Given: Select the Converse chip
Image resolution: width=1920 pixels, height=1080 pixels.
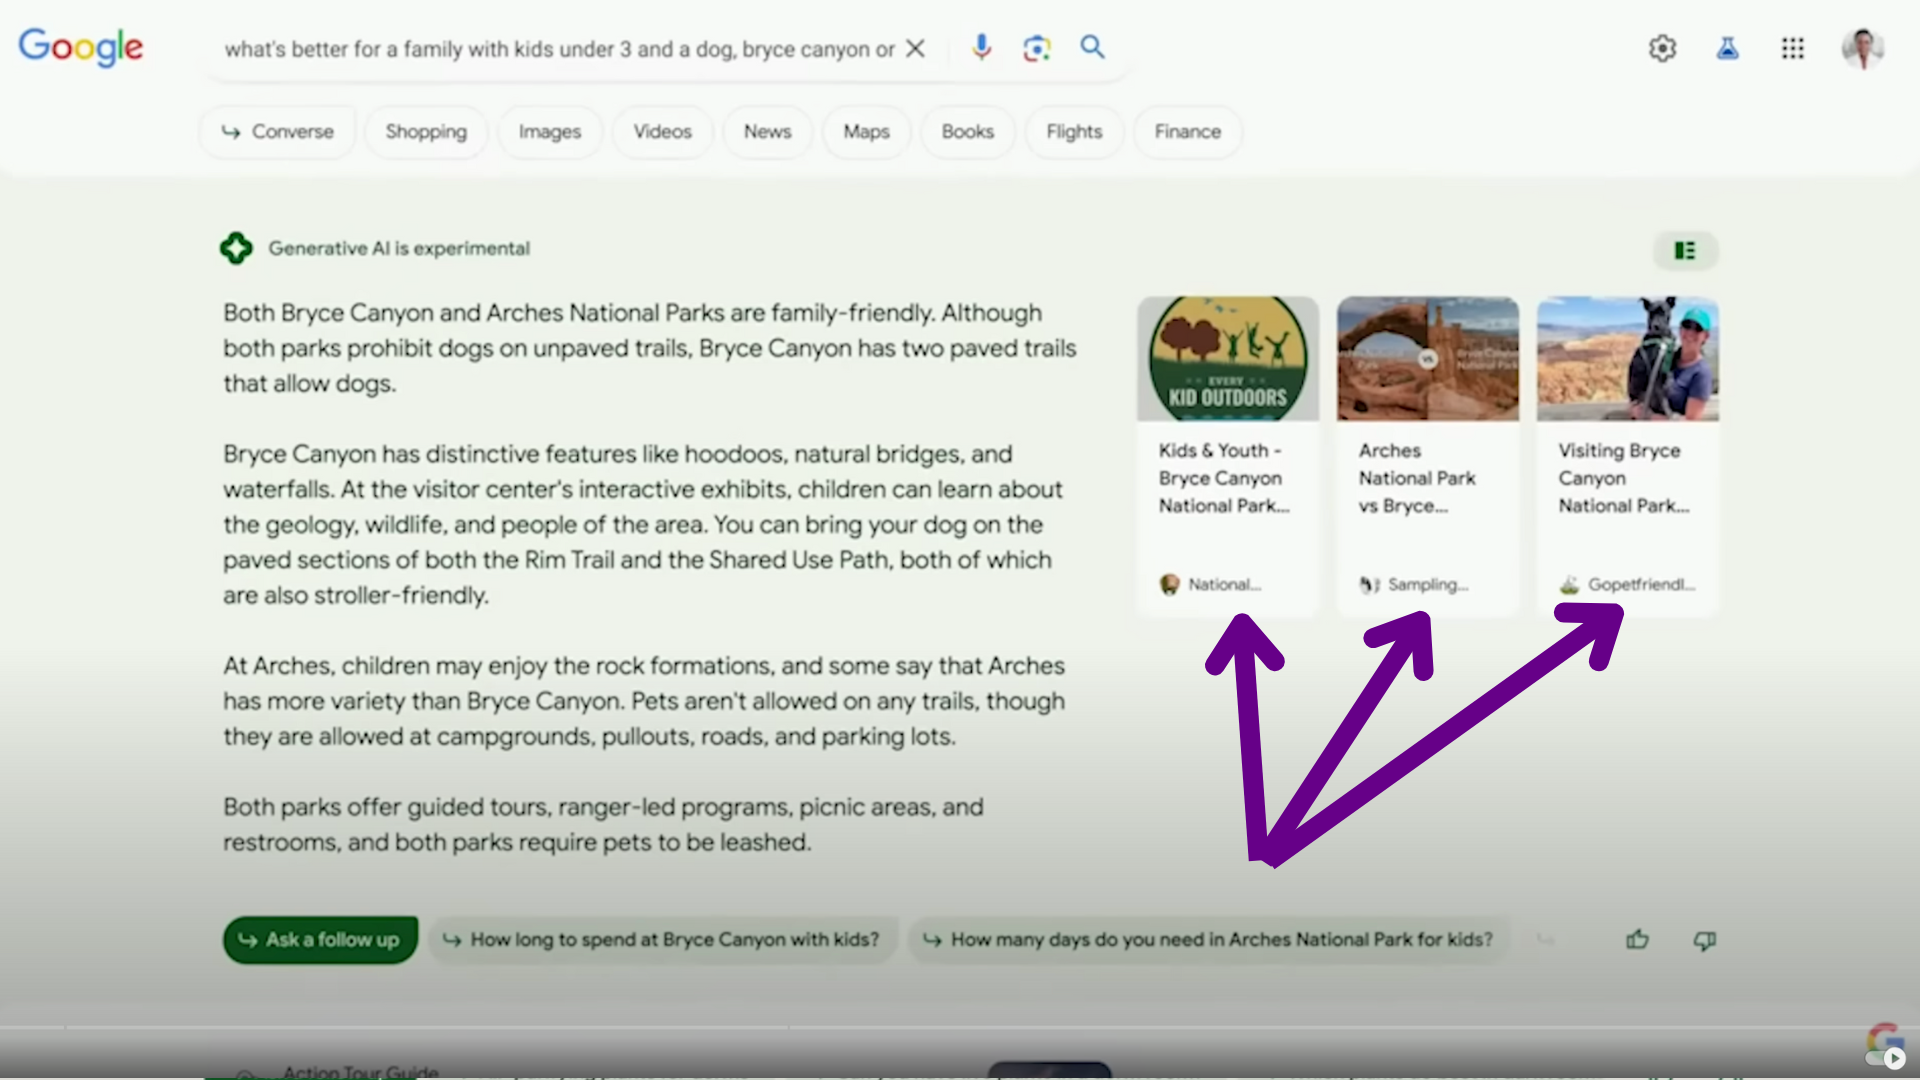Looking at the screenshot, I should click(x=277, y=132).
